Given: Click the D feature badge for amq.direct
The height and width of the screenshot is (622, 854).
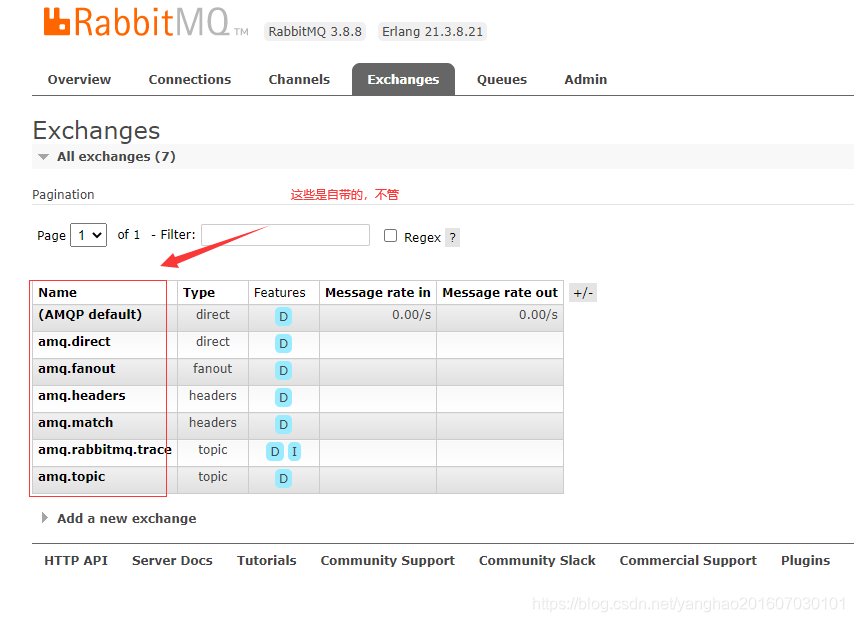Looking at the screenshot, I should (x=283, y=343).
